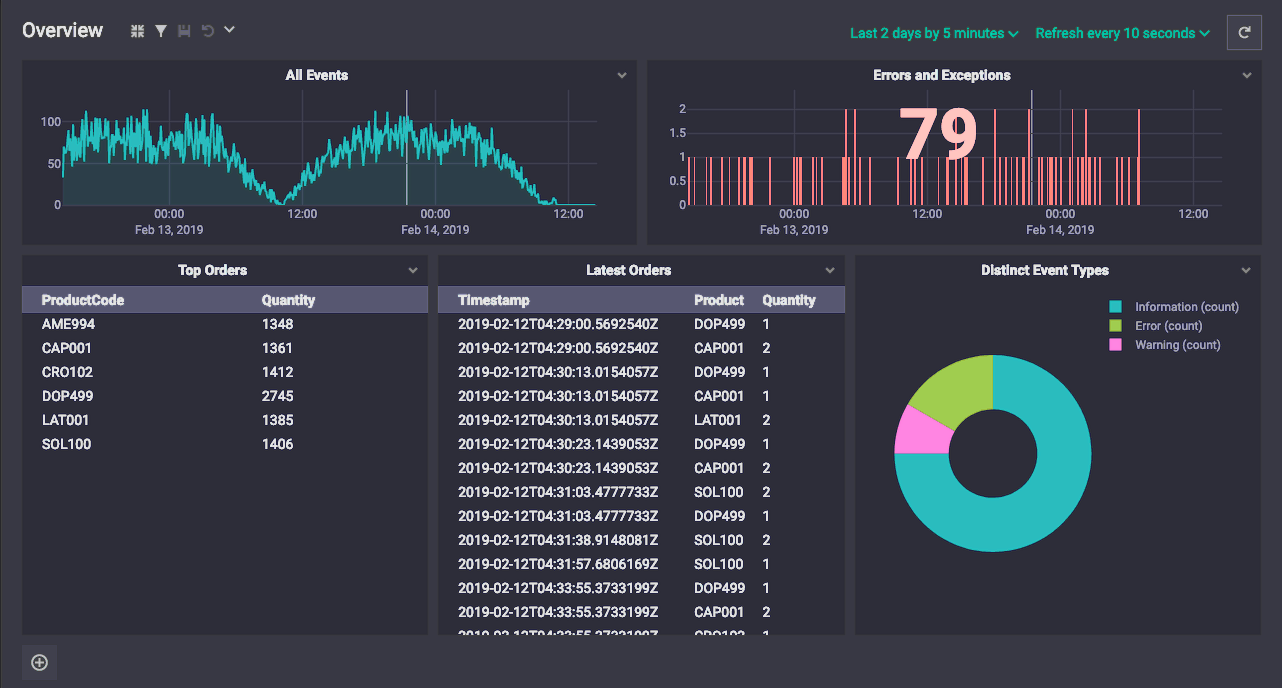1282x688 pixels.
Task: Click the Distinct Event Types panel title
Action: coord(1045,270)
